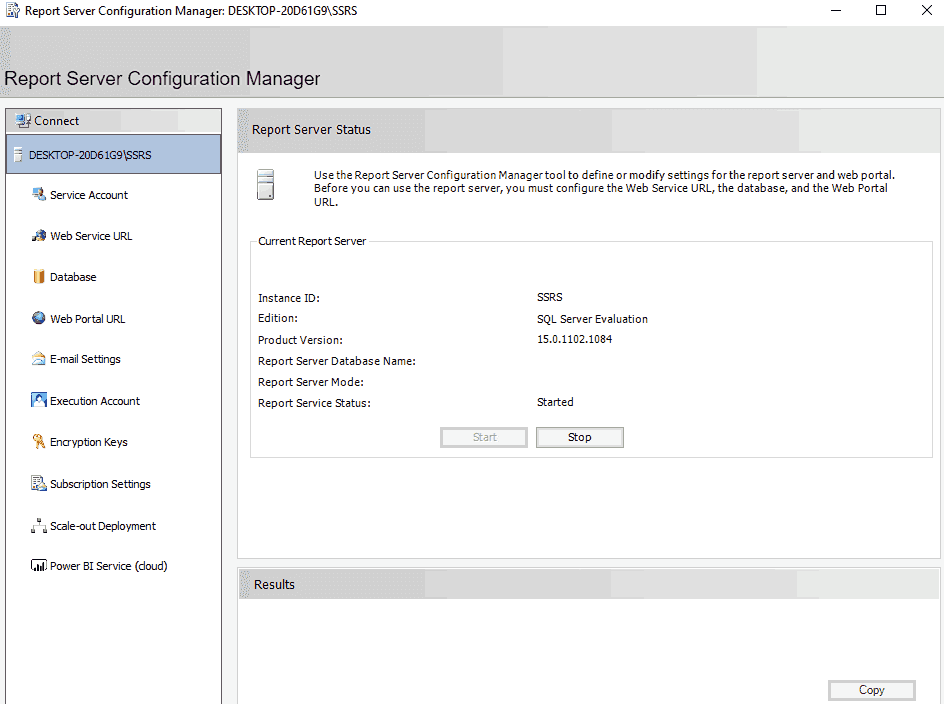Go to Encryption Keys settings
Image resolution: width=944 pixels, height=704 pixels.
click(x=89, y=442)
